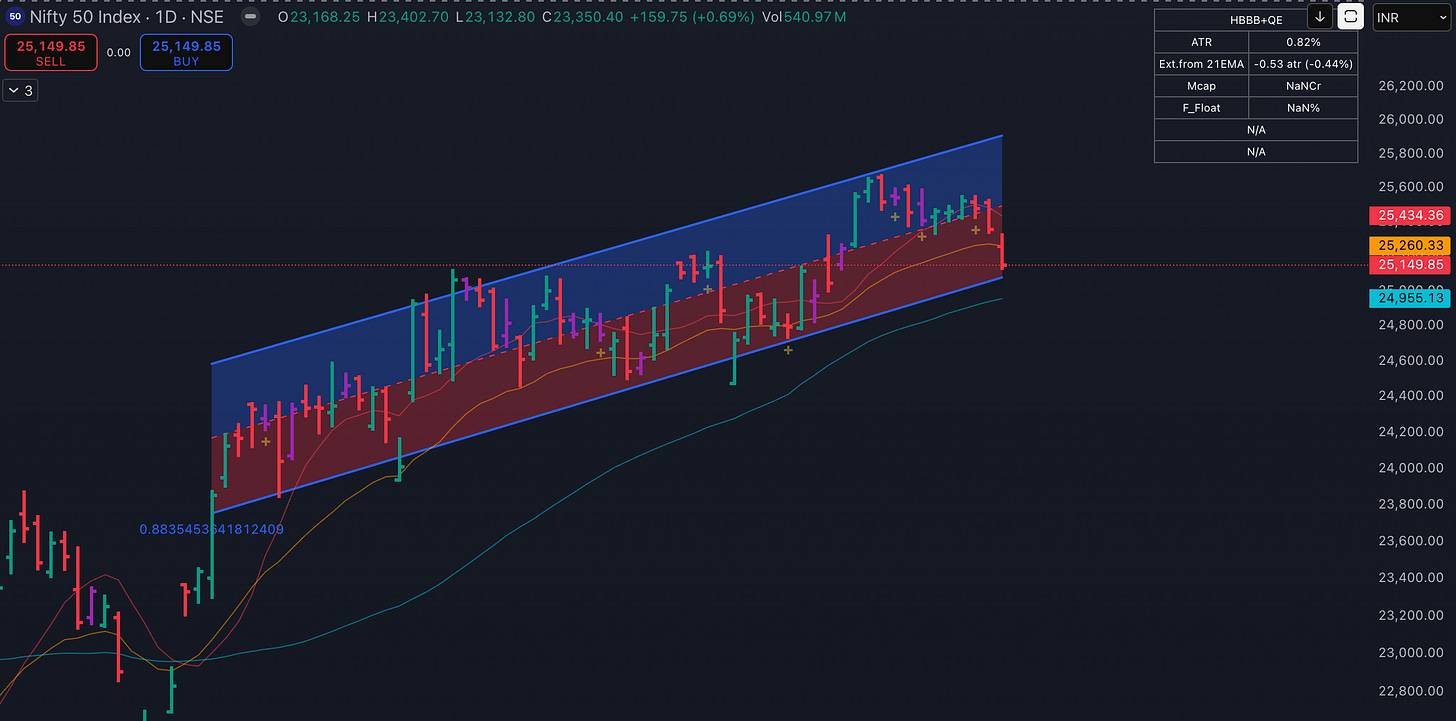This screenshot has height=721, width=1456.
Task: Click the 0.82% ATR value cell
Action: [1303, 42]
